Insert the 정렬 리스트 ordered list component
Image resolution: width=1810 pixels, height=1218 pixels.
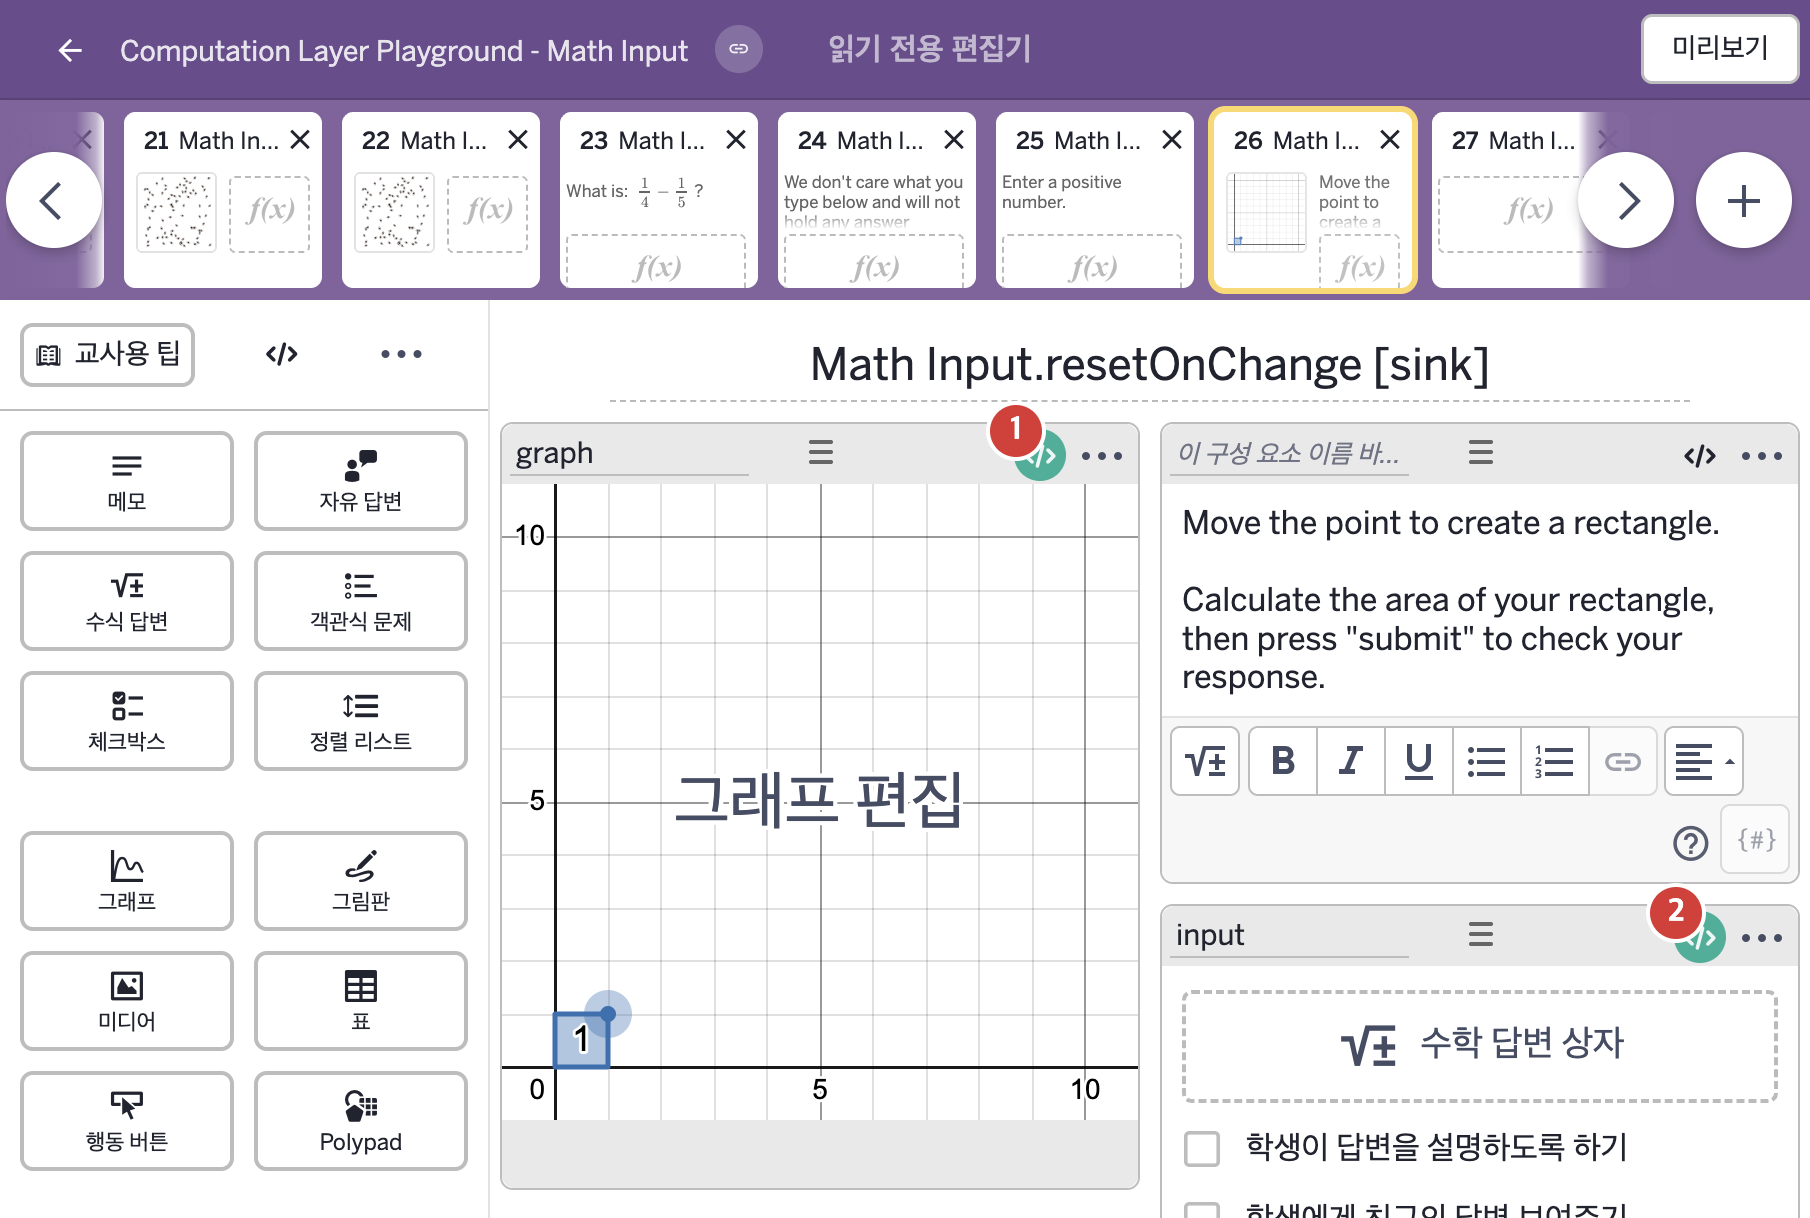coord(361,721)
